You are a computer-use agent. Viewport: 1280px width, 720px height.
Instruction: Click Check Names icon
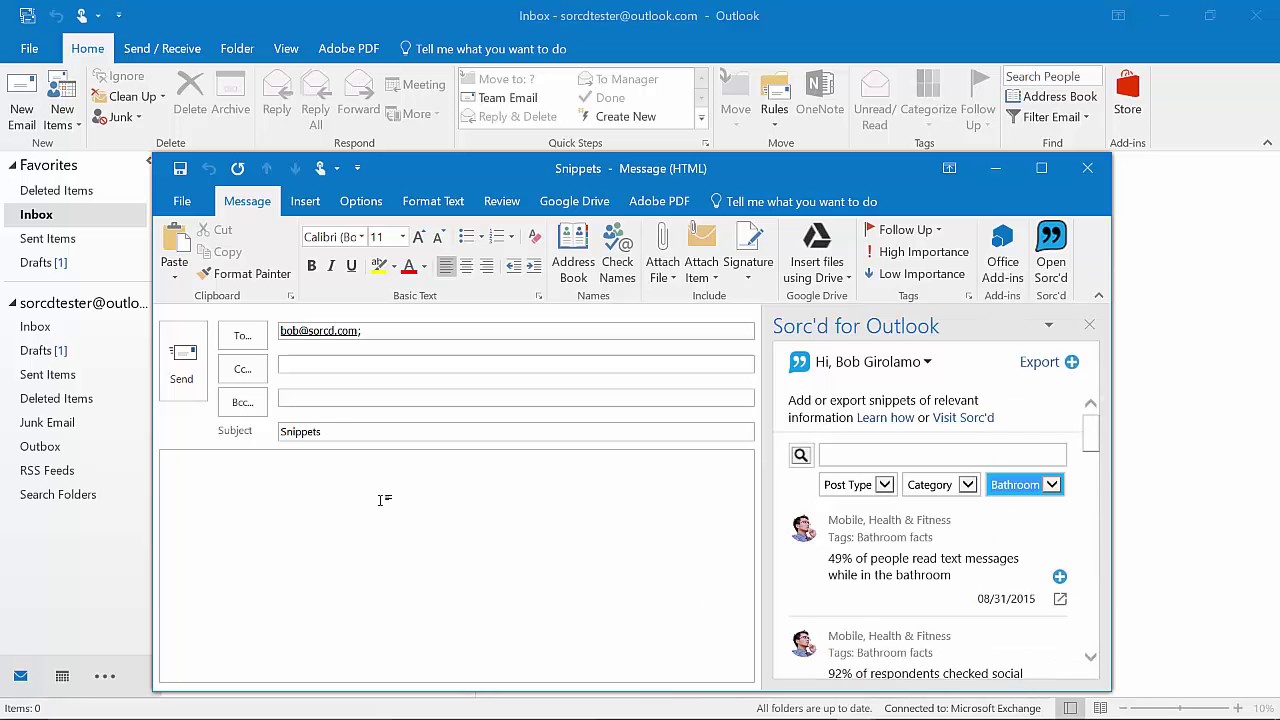(617, 254)
